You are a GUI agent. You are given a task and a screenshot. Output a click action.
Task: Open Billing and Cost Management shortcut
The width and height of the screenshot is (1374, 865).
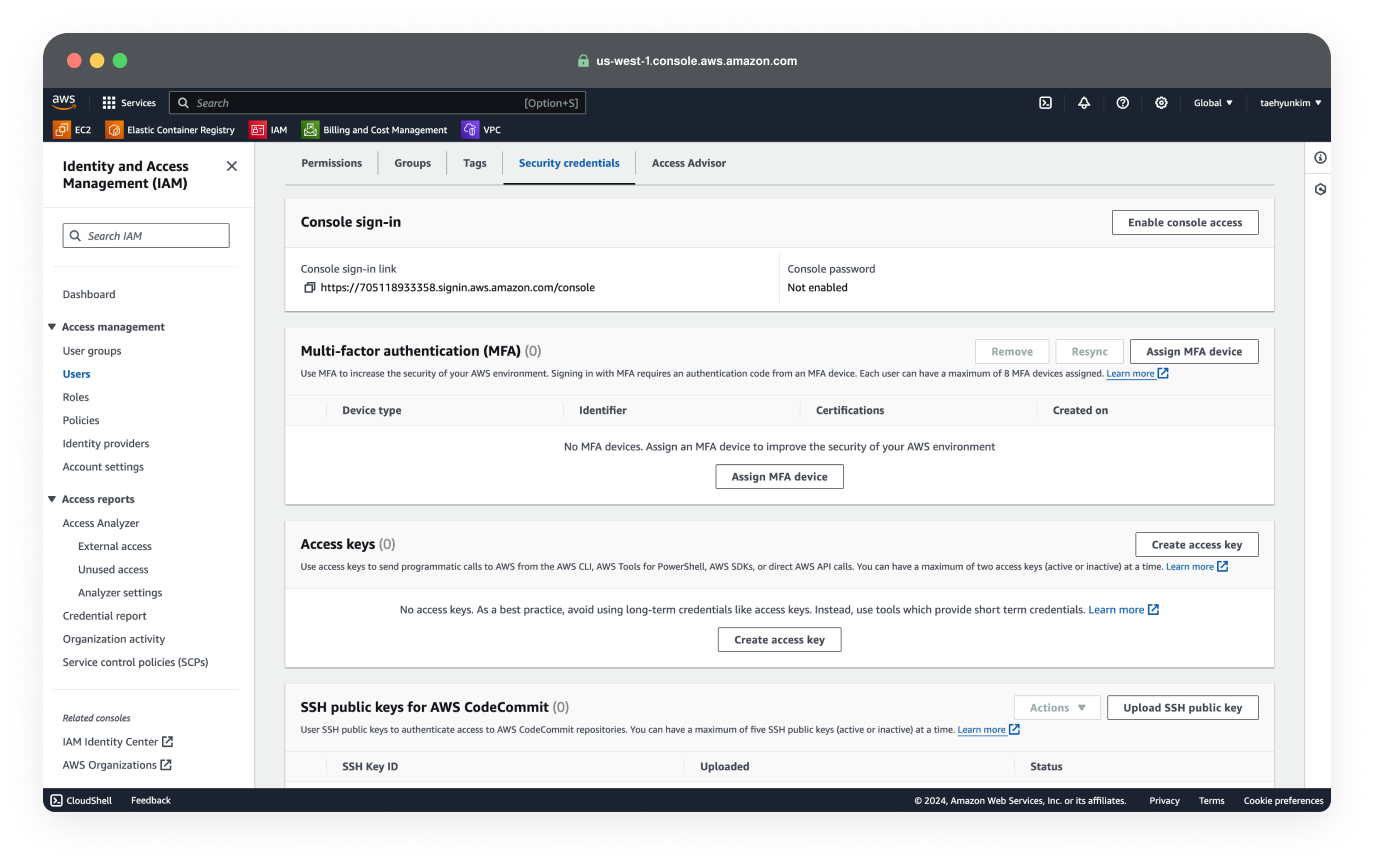373,129
